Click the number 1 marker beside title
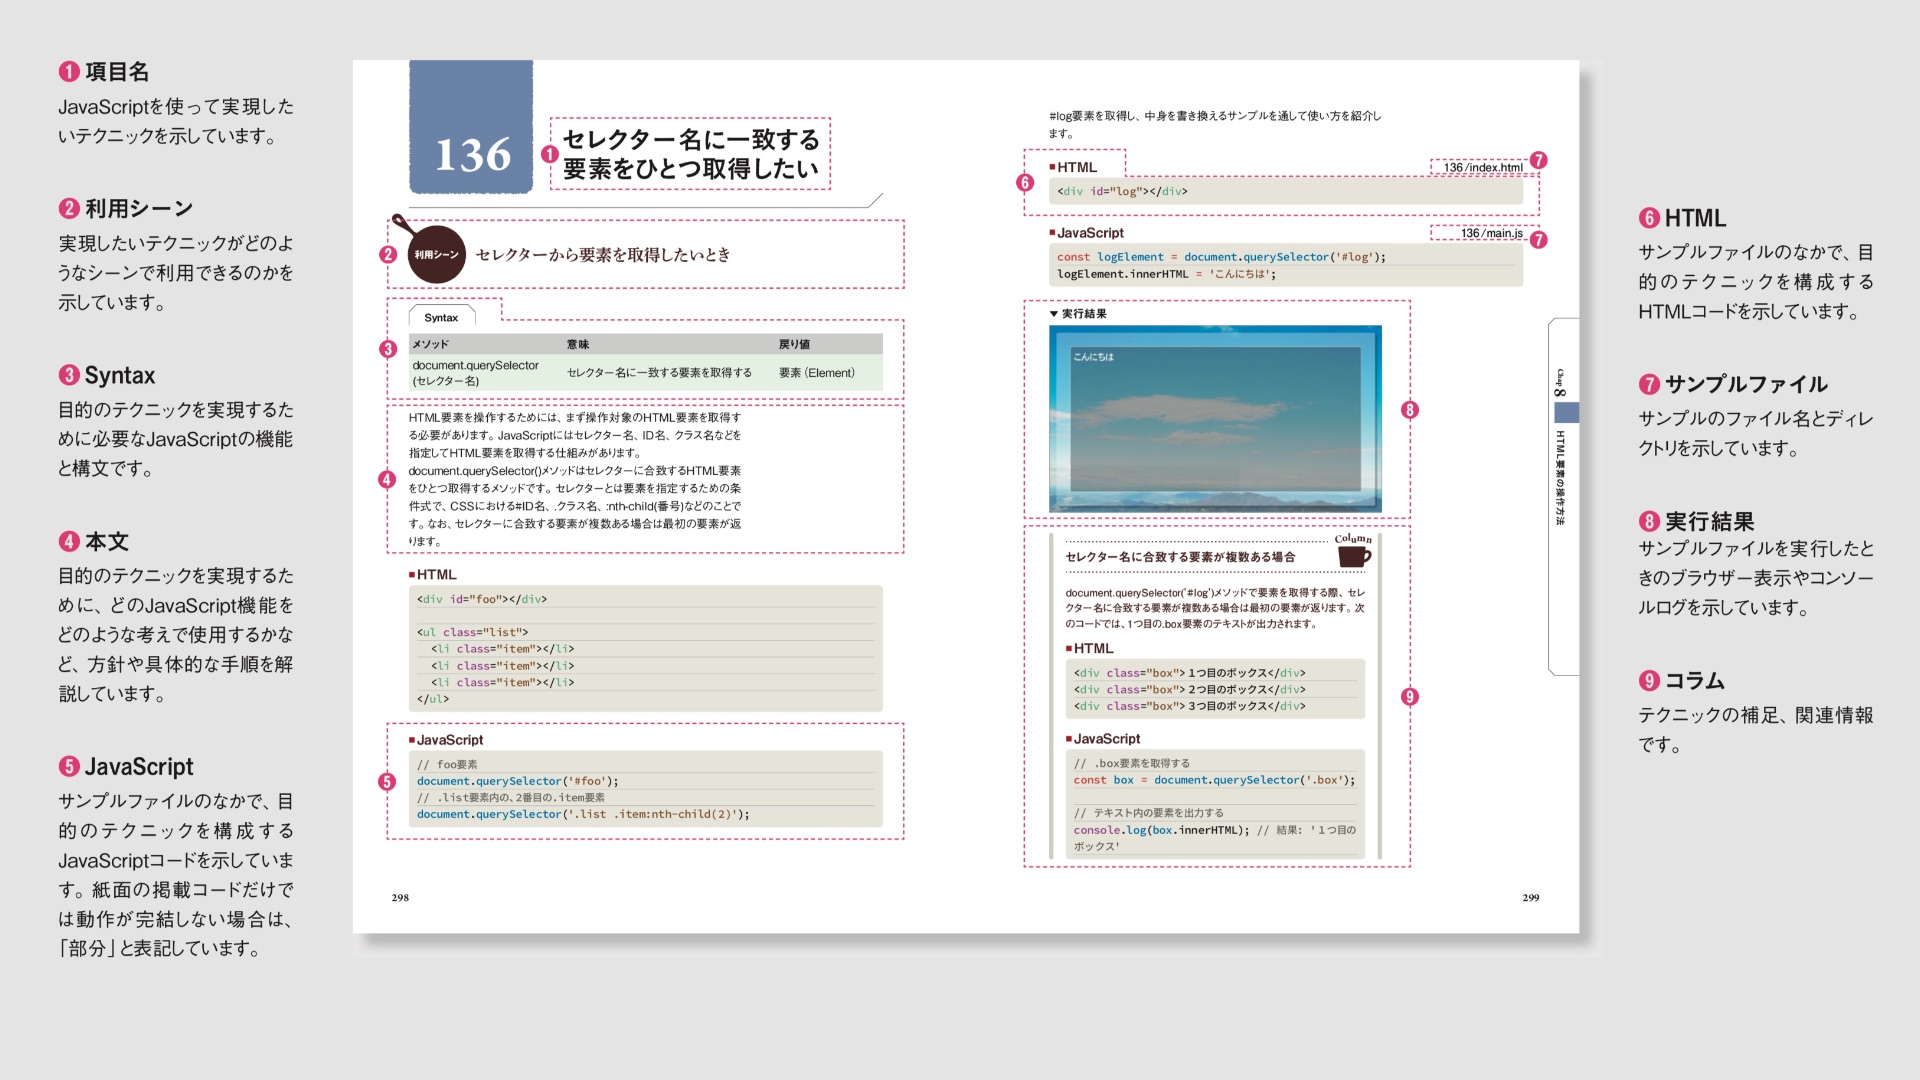 pyautogui.click(x=549, y=154)
